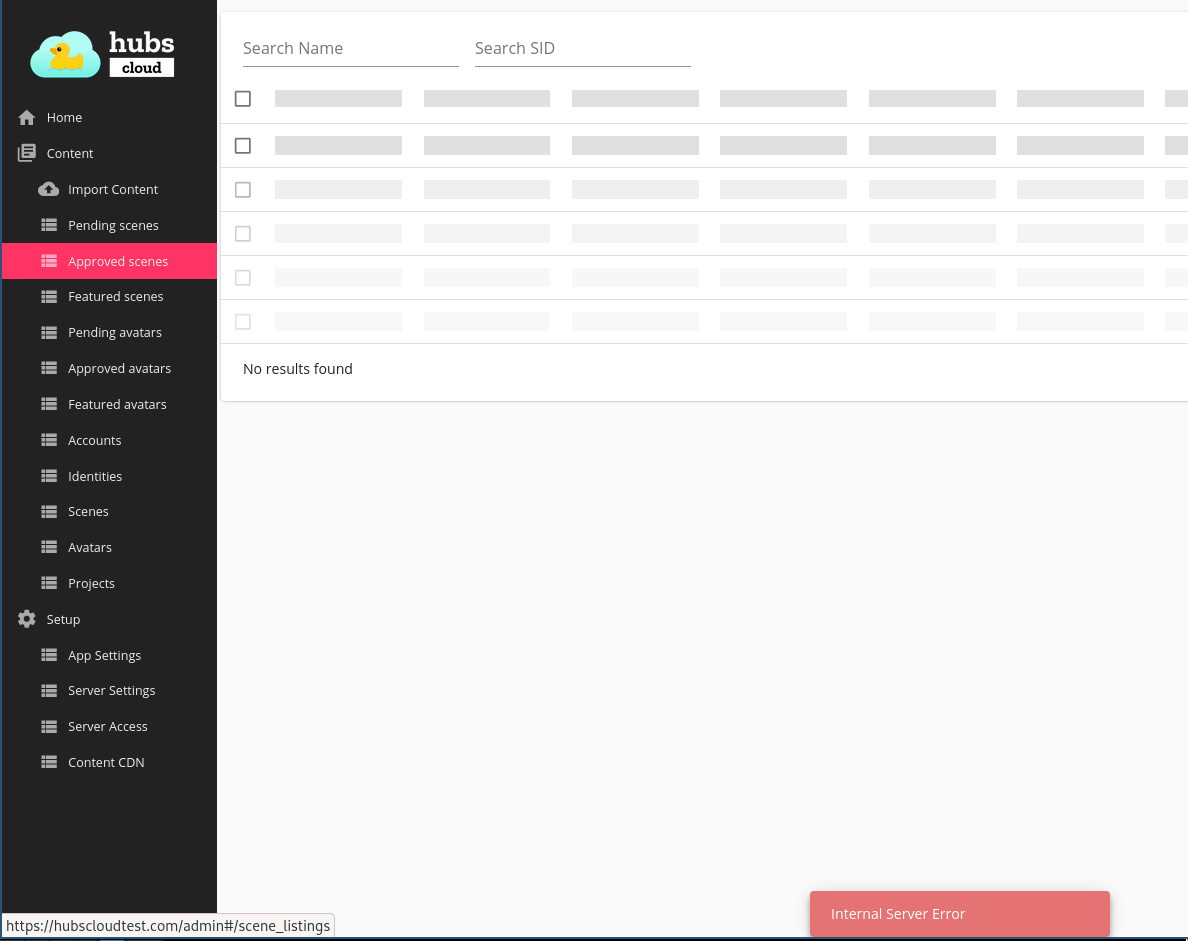1188x941 pixels.
Task: Go to Pending scenes
Action: click(x=109, y=225)
